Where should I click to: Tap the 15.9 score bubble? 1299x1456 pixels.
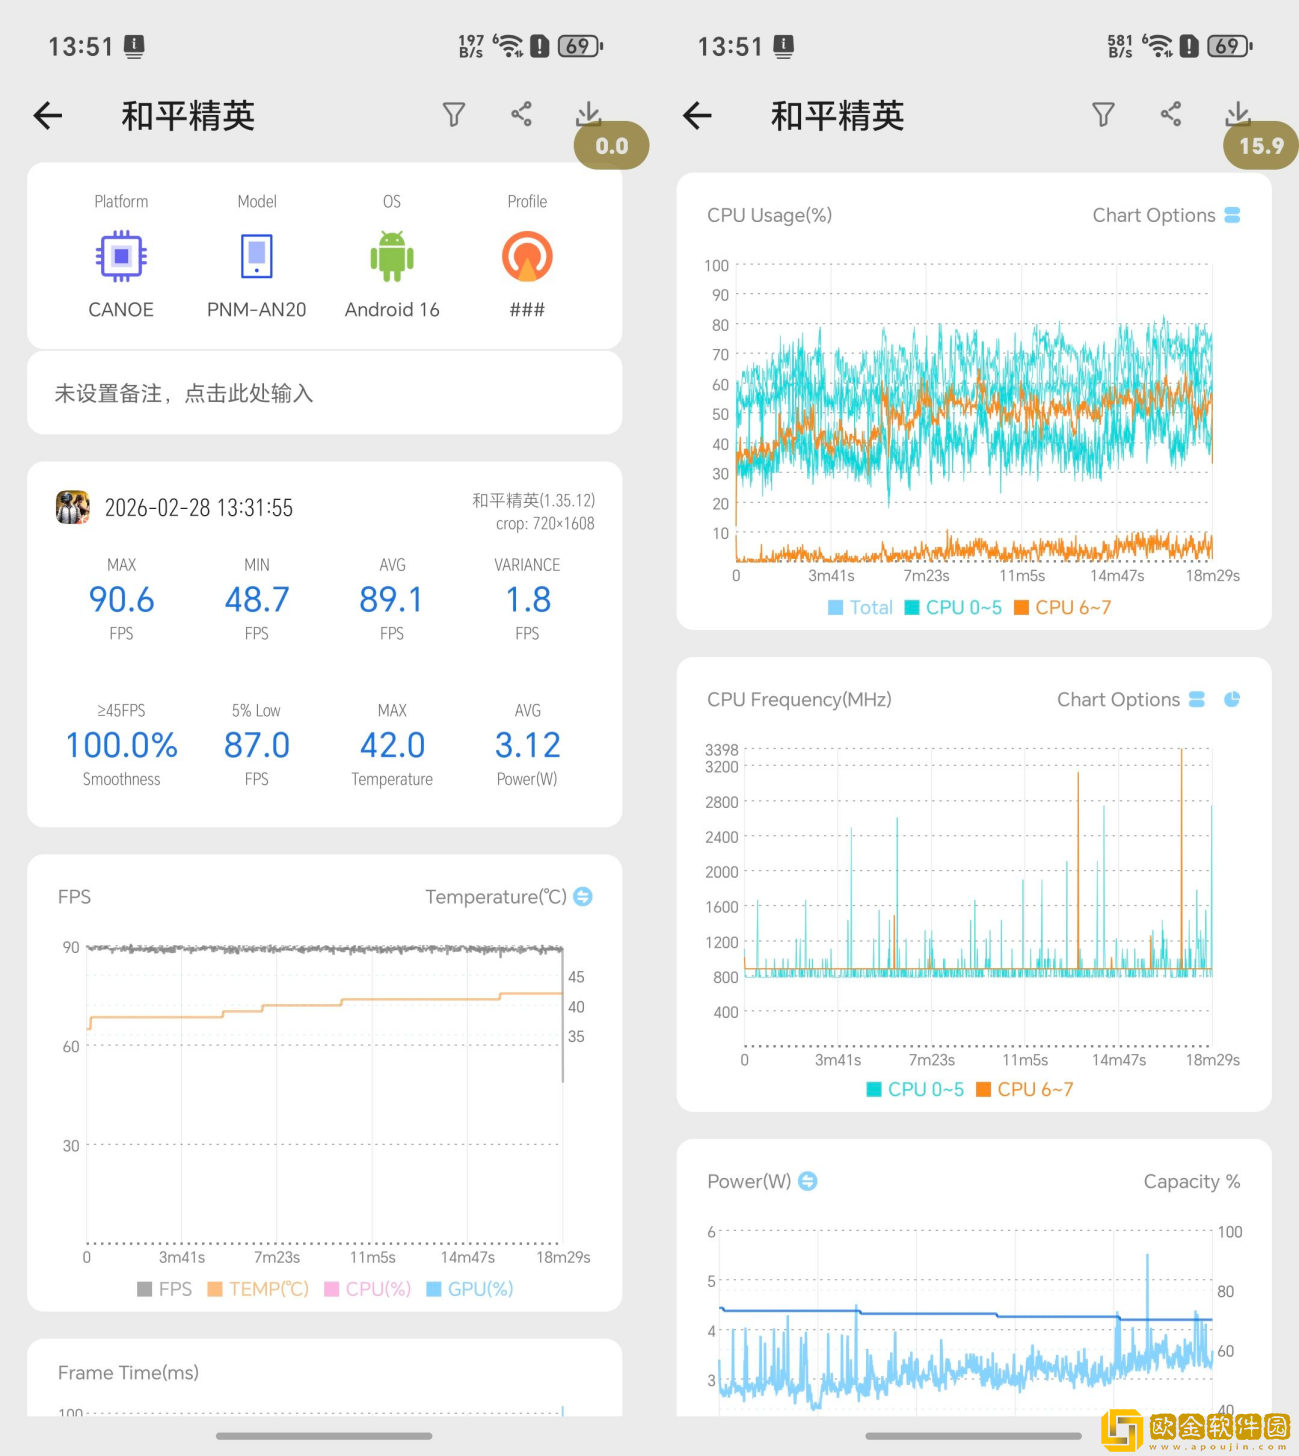pyautogui.click(x=1259, y=145)
